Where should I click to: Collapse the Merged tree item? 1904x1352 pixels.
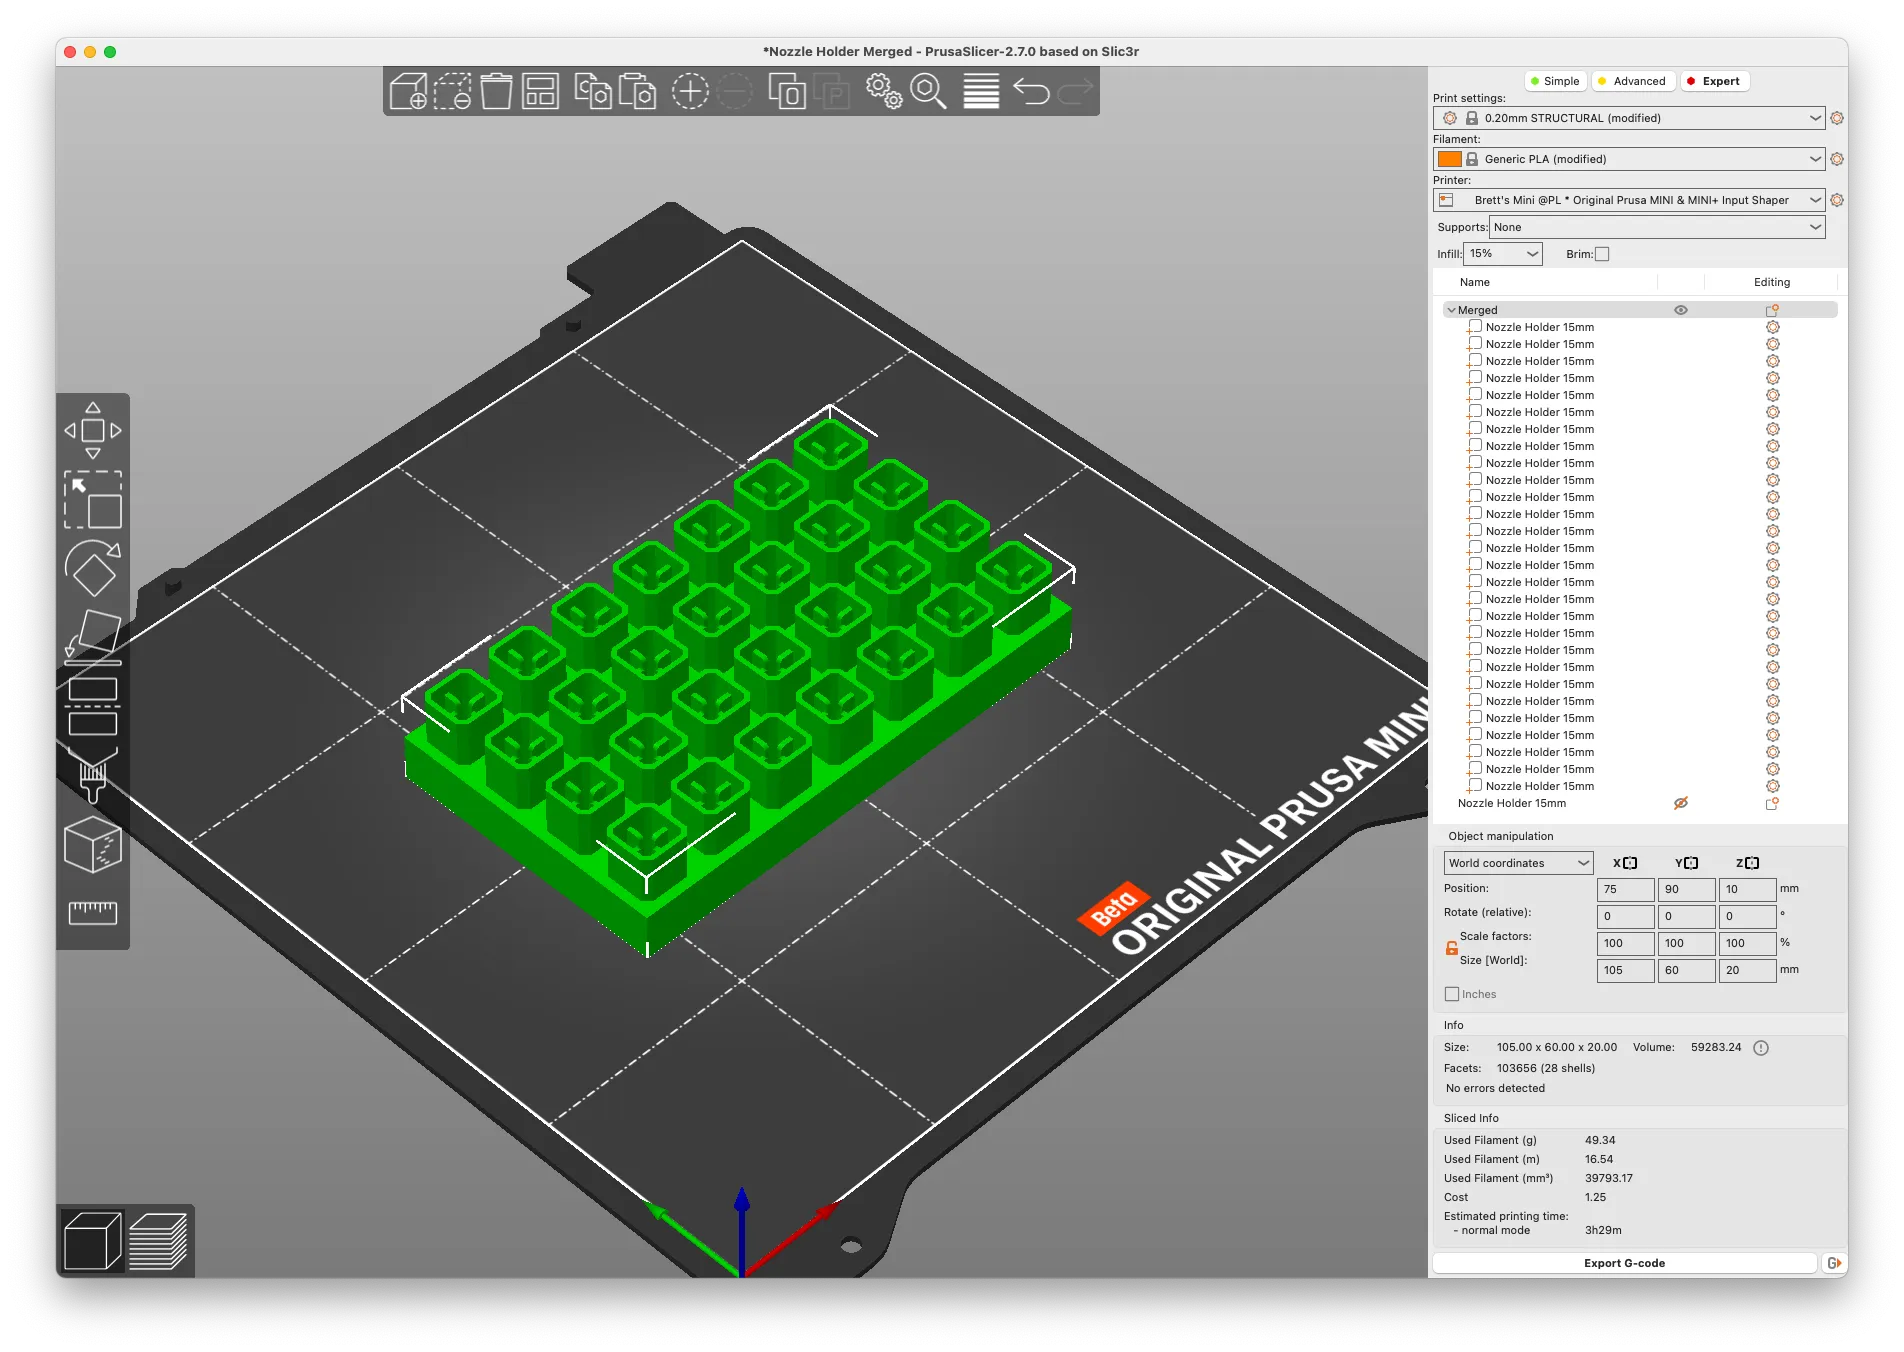click(x=1451, y=310)
